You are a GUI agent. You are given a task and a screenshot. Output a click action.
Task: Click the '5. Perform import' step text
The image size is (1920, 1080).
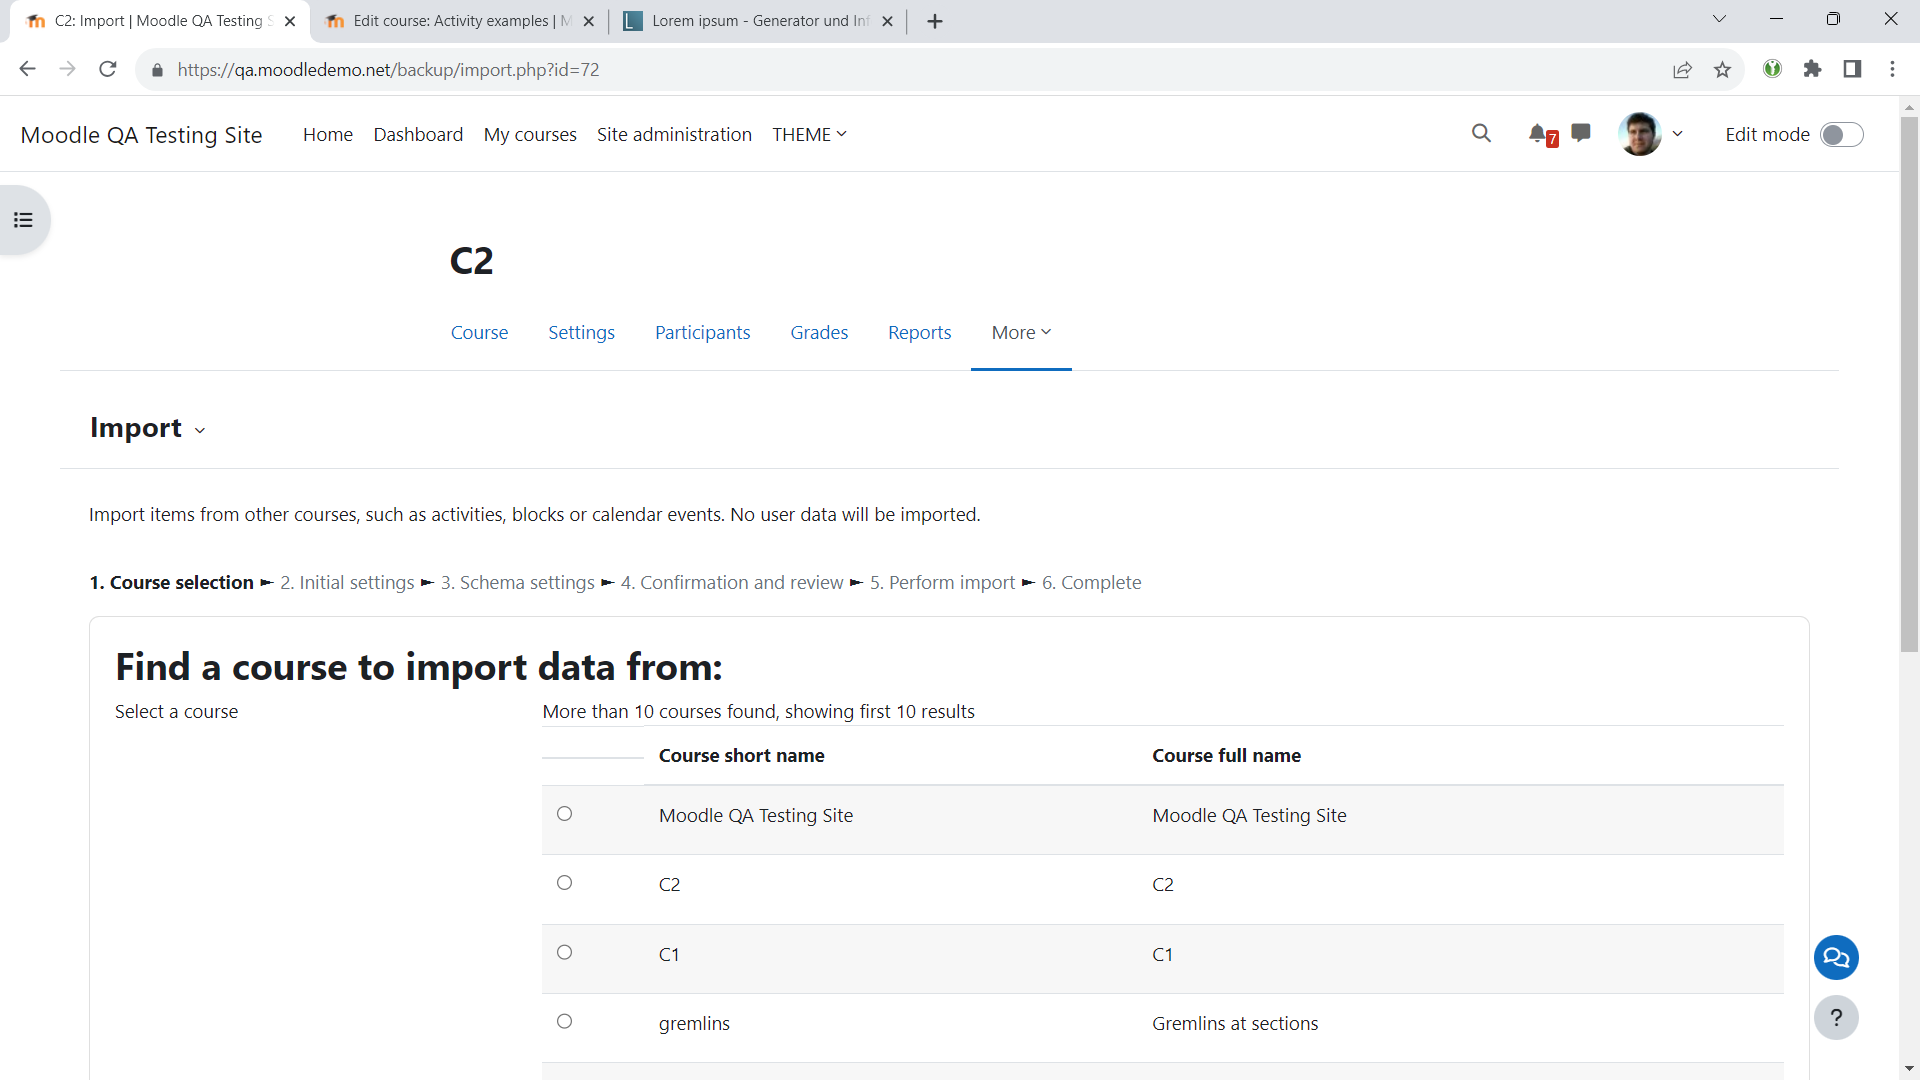(x=942, y=583)
